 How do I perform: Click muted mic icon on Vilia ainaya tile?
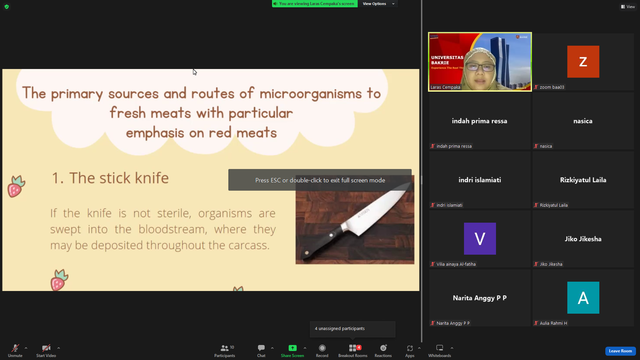433,264
